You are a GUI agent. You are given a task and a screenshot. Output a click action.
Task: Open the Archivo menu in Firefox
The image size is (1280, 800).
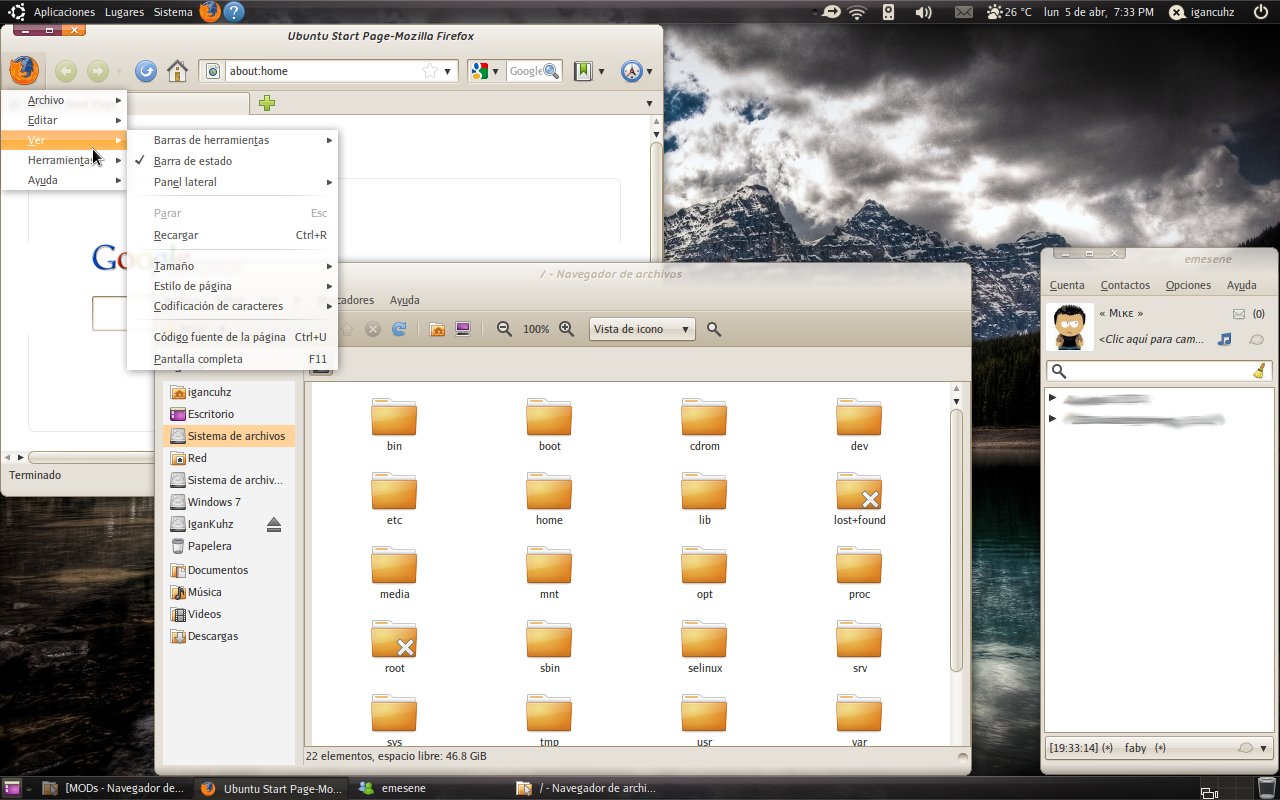tap(64, 100)
